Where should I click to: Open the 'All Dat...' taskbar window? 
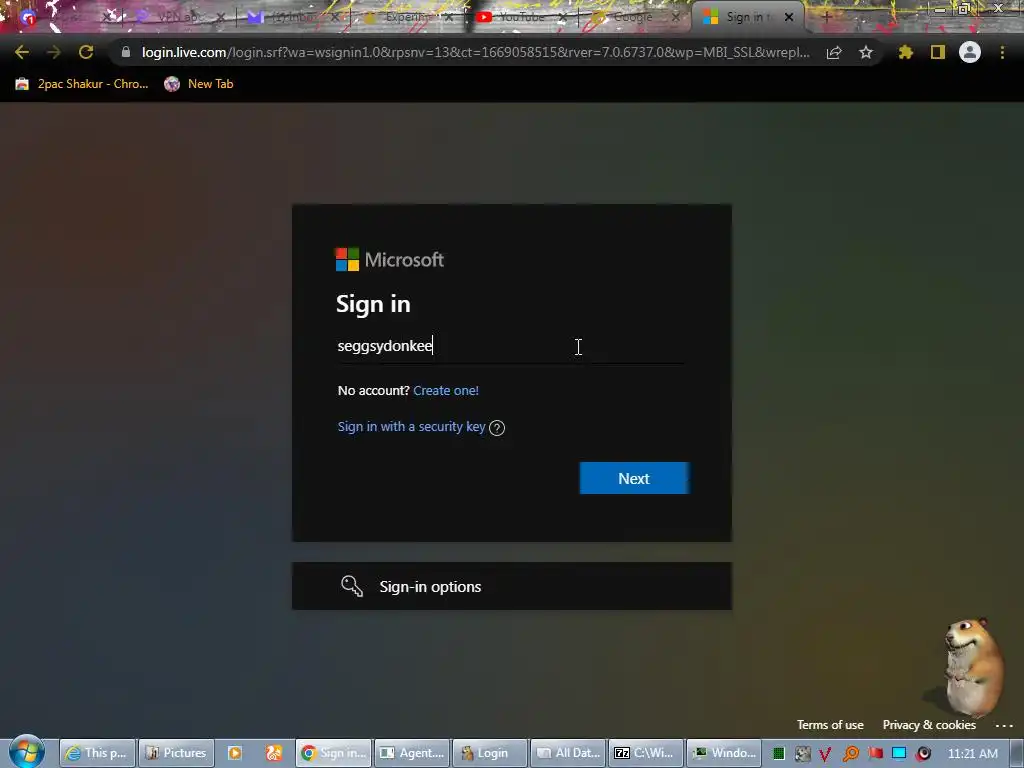[568, 753]
